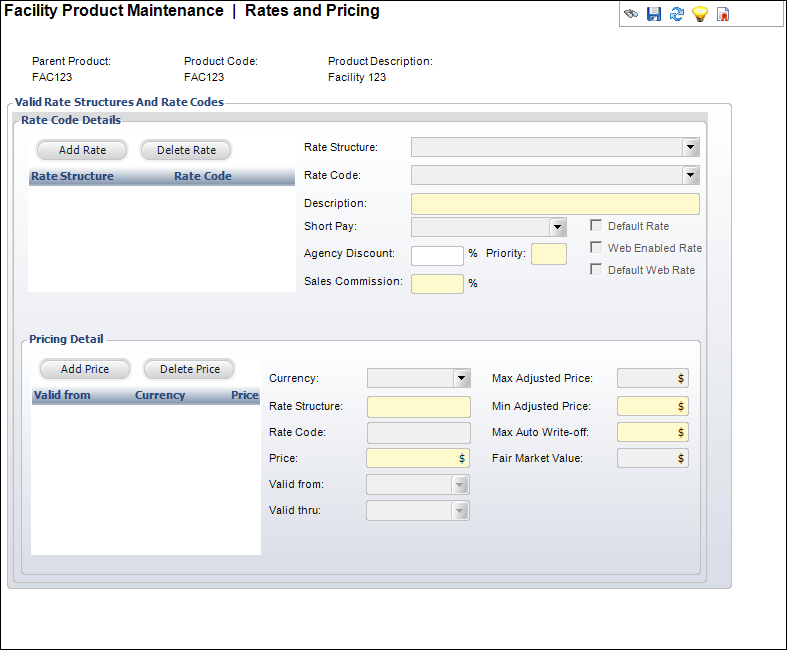The height and width of the screenshot is (650, 787).
Task: Click the binoculars search icon
Action: point(632,14)
